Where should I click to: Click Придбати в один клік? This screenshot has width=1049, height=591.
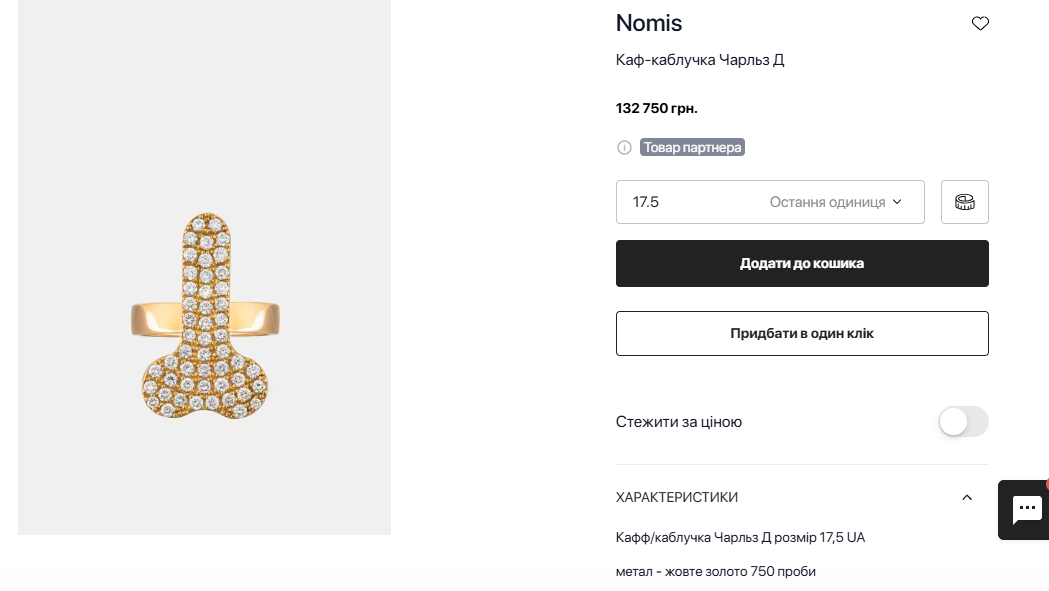pos(802,333)
